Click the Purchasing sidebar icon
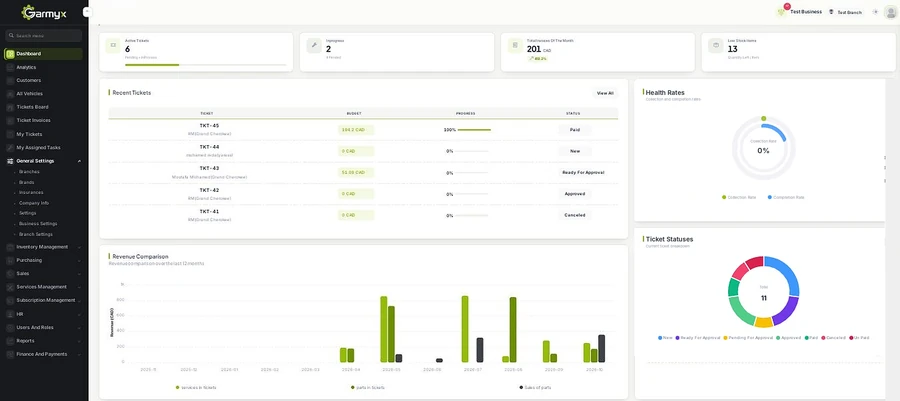The width and height of the screenshot is (900, 401). tap(10, 260)
